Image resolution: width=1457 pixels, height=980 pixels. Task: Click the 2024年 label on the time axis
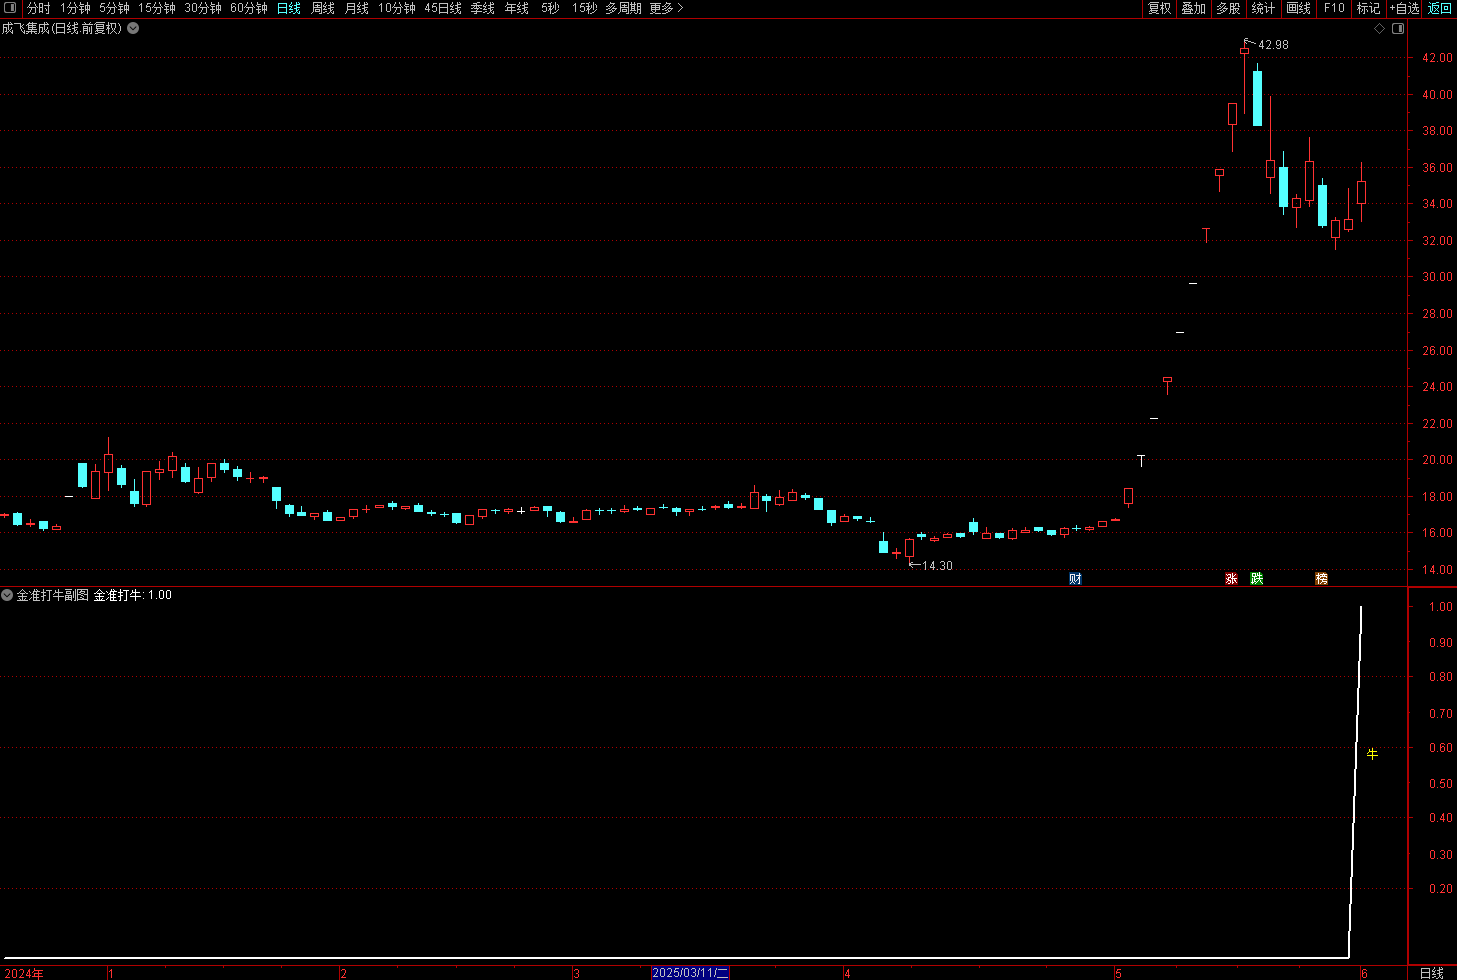pos(23,973)
